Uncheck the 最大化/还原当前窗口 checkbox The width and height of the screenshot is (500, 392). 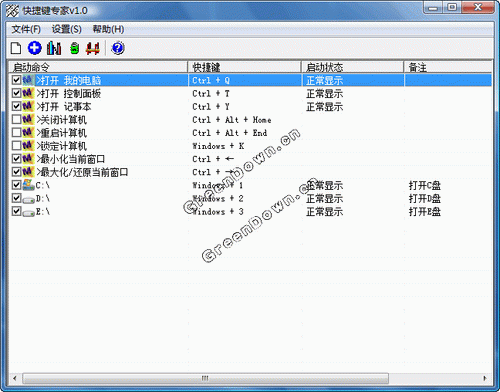[x=16, y=172]
